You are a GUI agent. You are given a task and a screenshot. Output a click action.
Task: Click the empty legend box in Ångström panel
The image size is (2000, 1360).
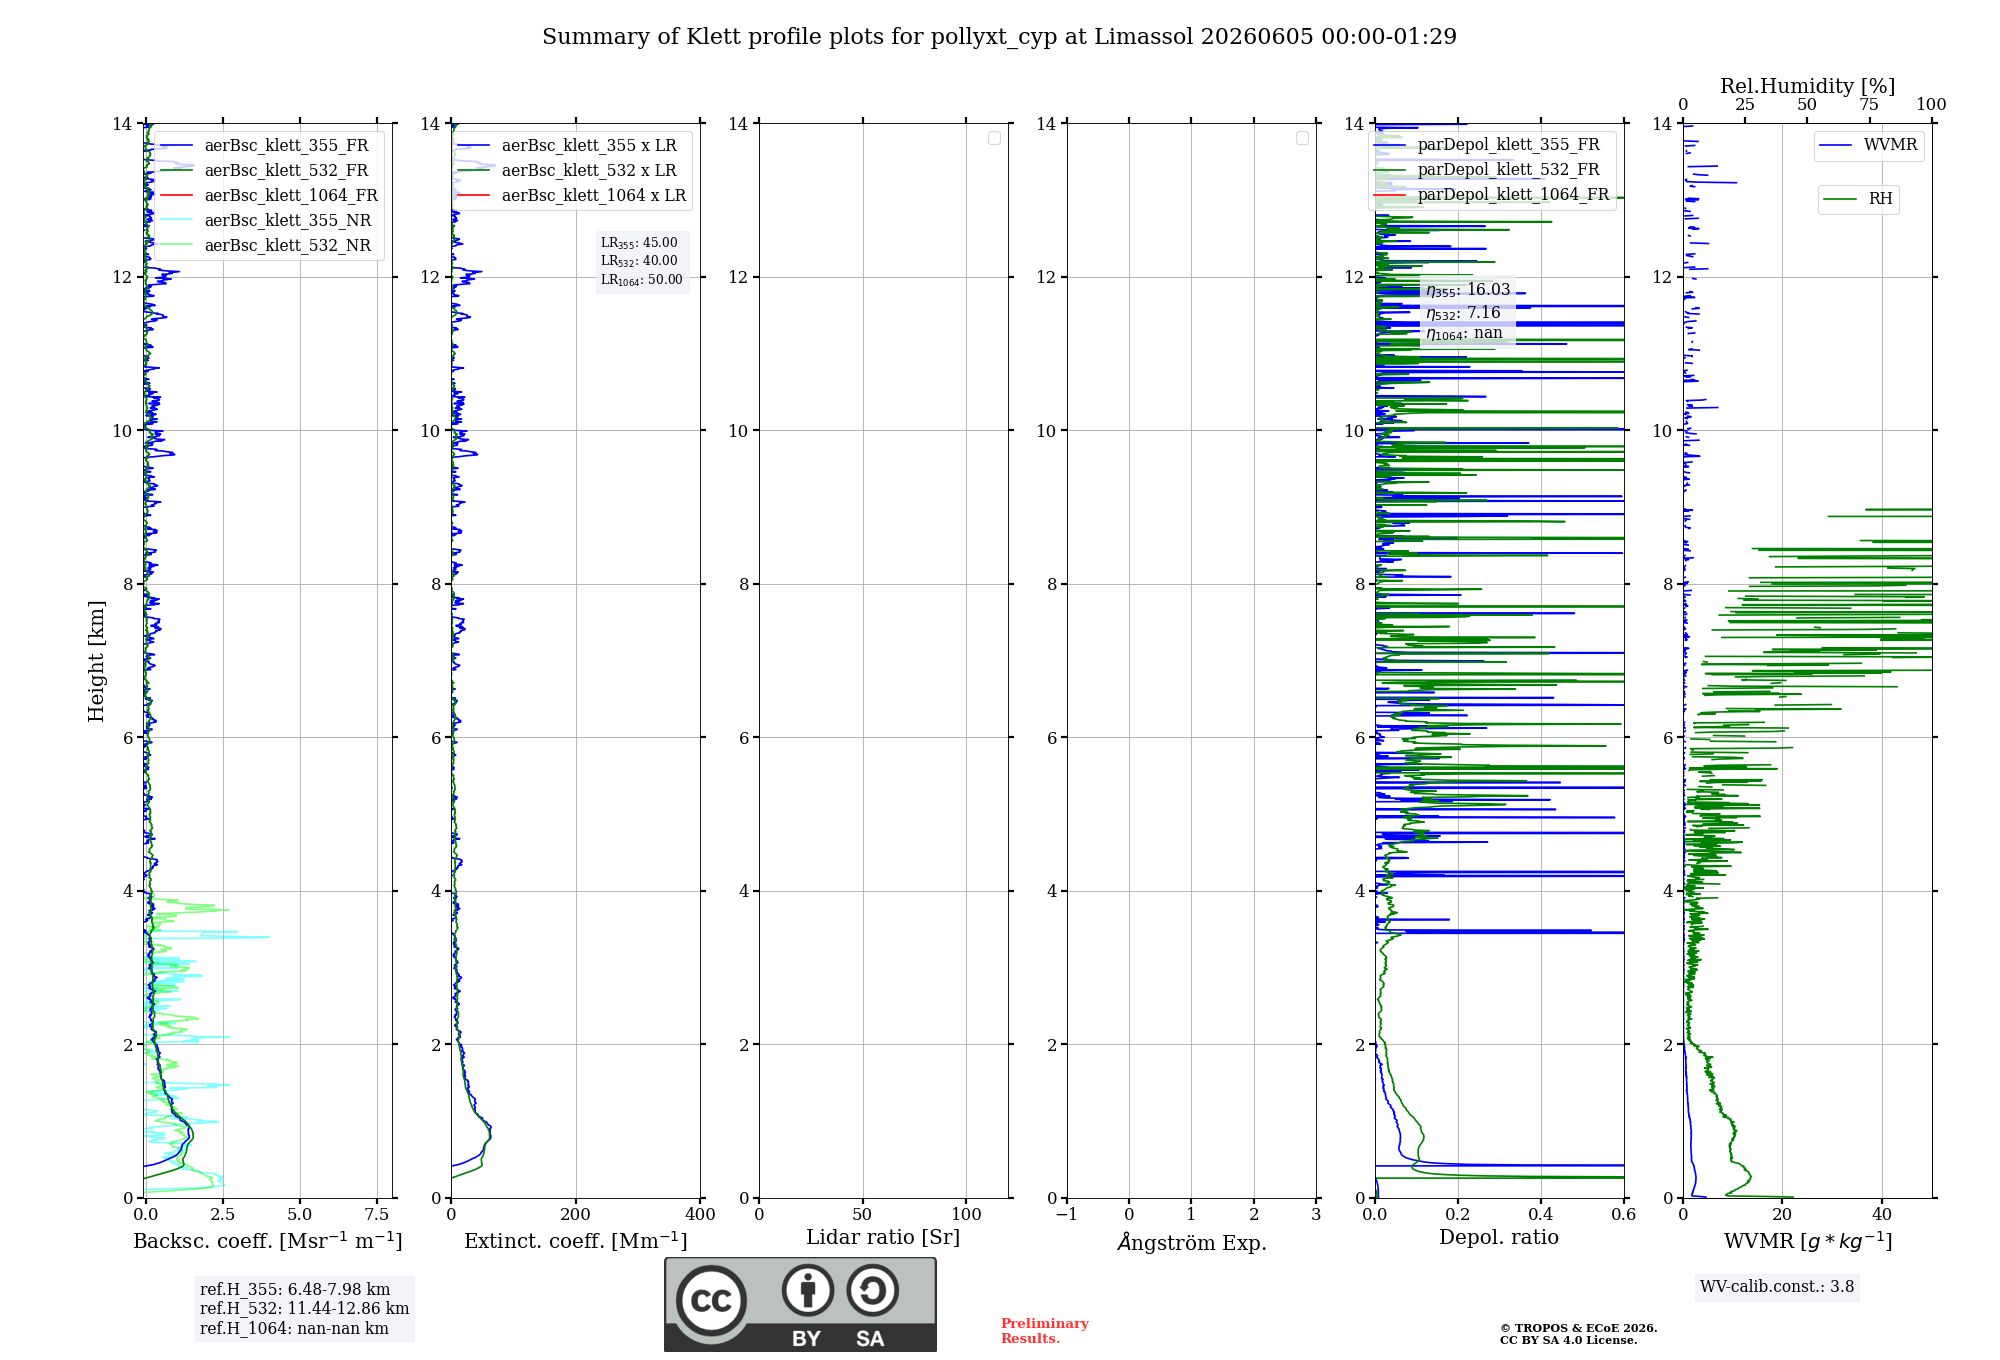1302,138
